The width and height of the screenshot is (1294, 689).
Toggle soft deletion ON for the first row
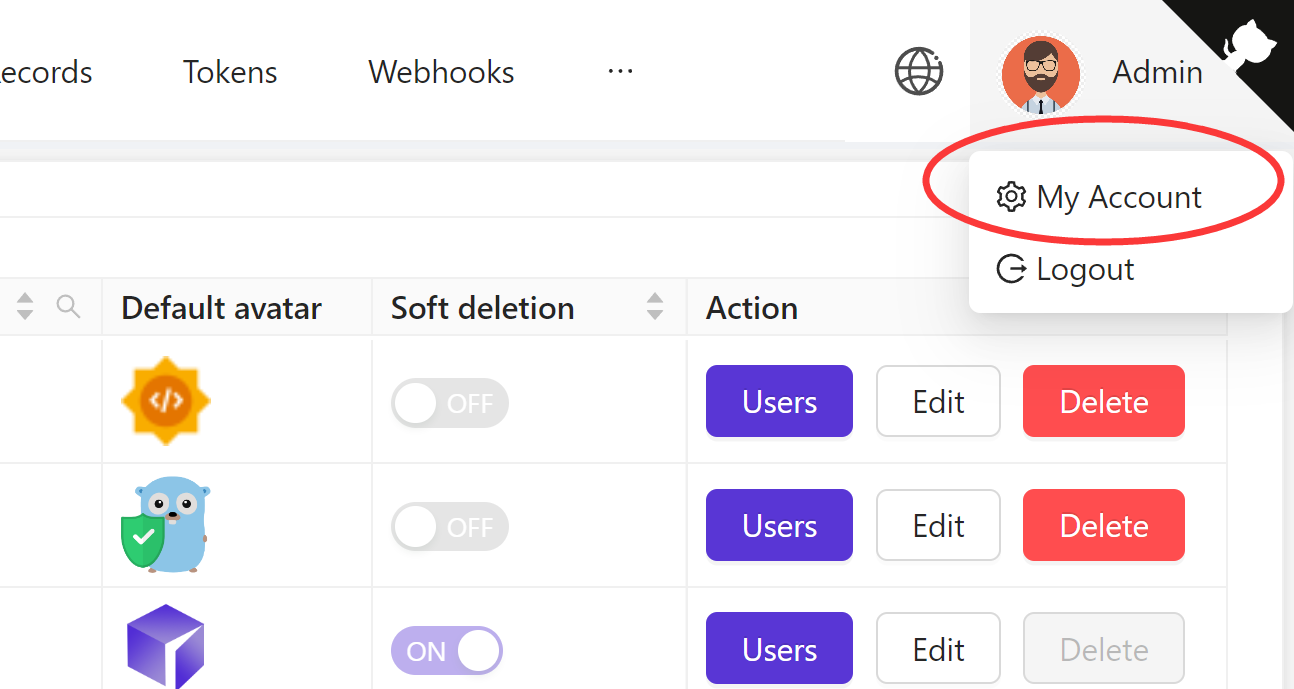[449, 402]
